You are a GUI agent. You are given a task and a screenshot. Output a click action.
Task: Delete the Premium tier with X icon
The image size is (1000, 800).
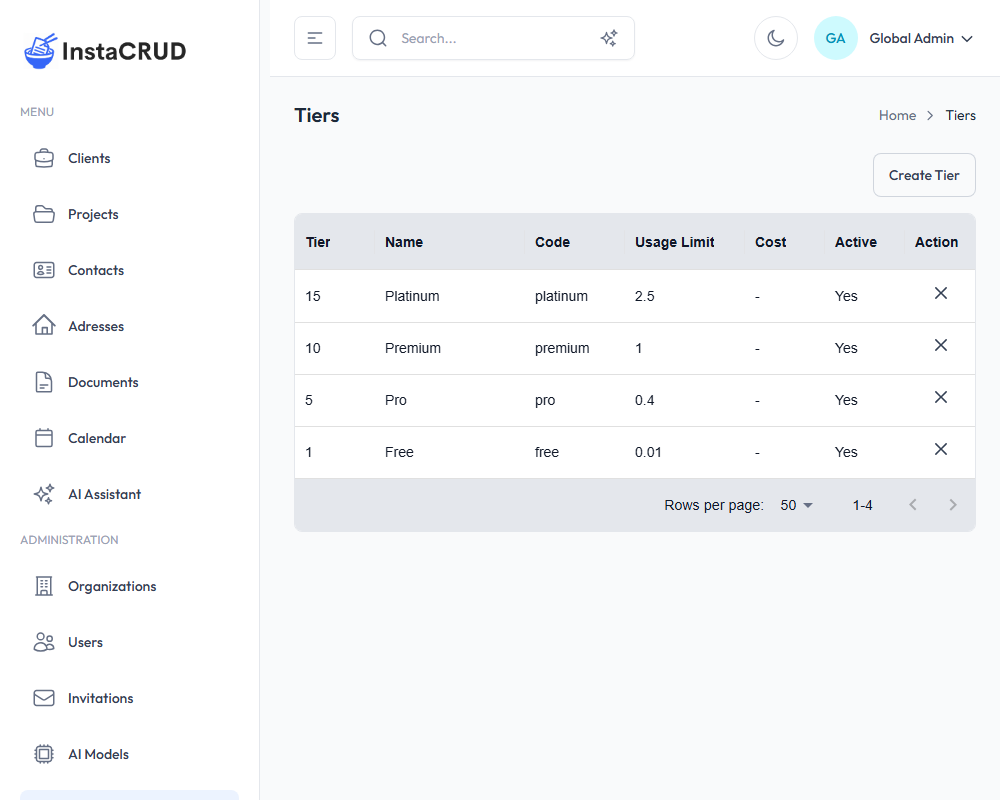pyautogui.click(x=940, y=346)
